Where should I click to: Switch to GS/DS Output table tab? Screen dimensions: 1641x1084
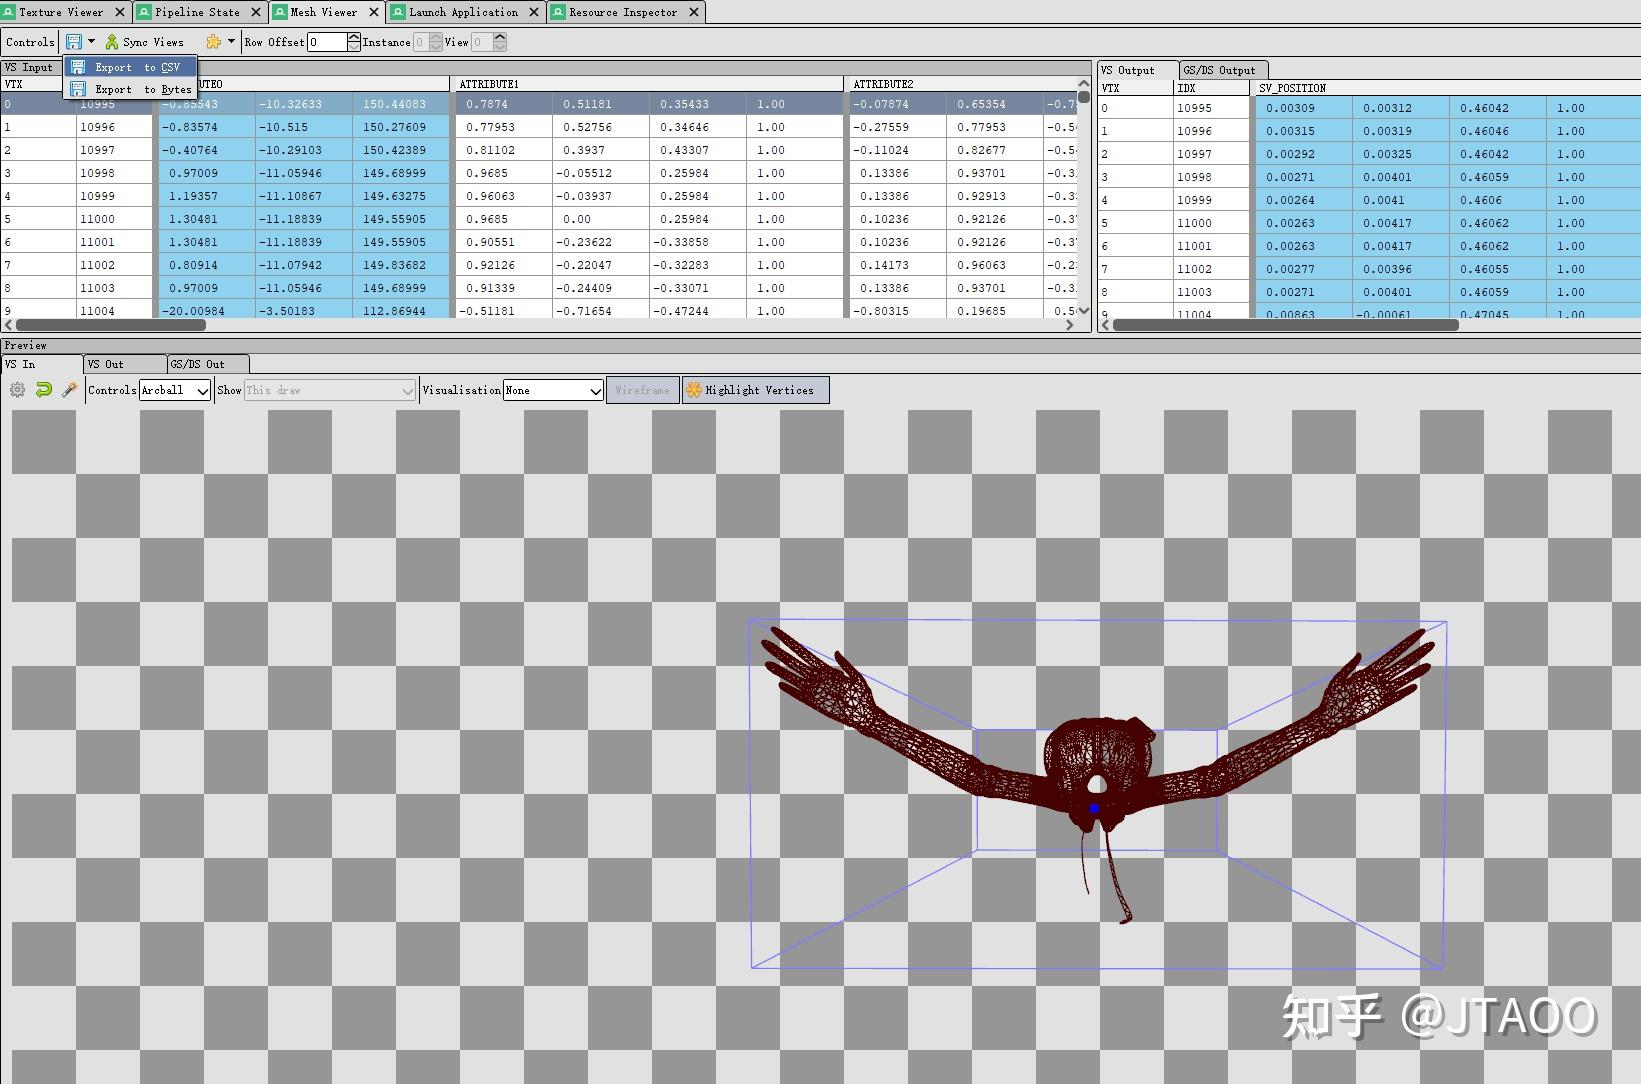(1223, 70)
